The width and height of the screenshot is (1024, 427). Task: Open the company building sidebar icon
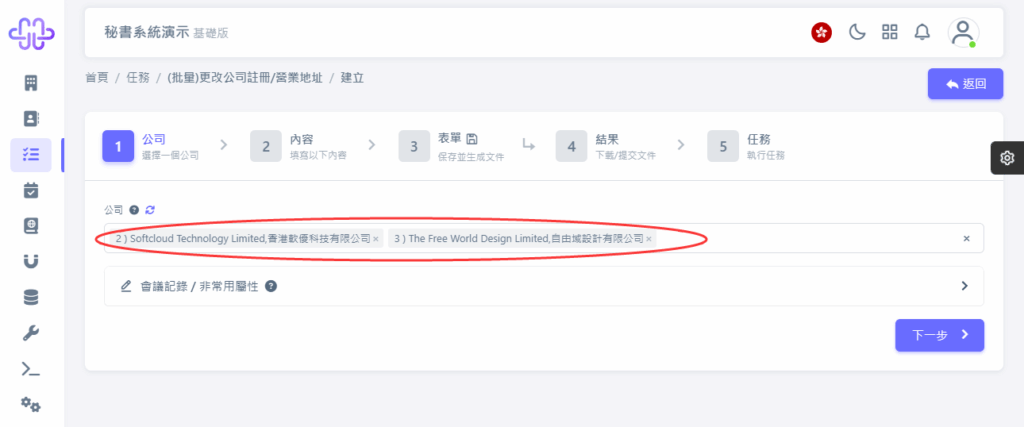click(x=31, y=83)
